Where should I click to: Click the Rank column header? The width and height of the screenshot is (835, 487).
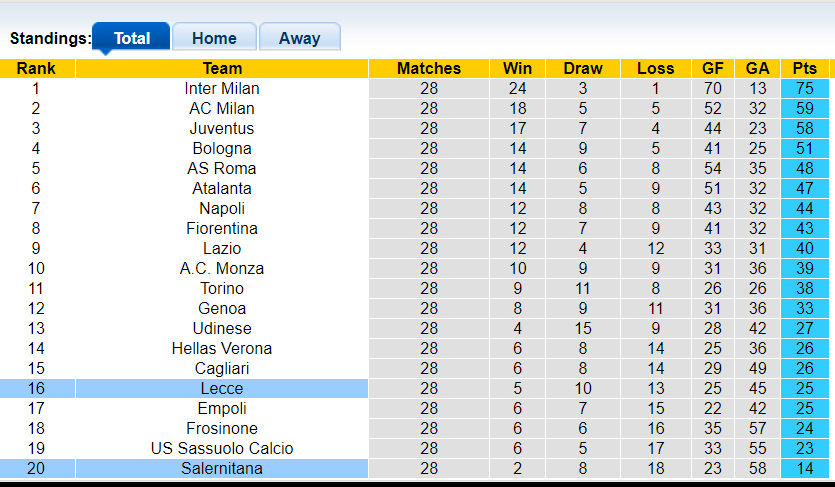pyautogui.click(x=36, y=68)
